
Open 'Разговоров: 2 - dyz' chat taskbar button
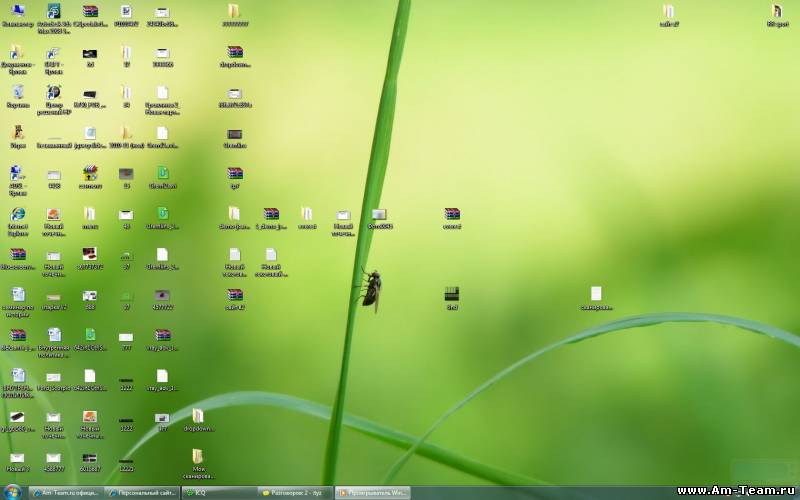click(295, 493)
